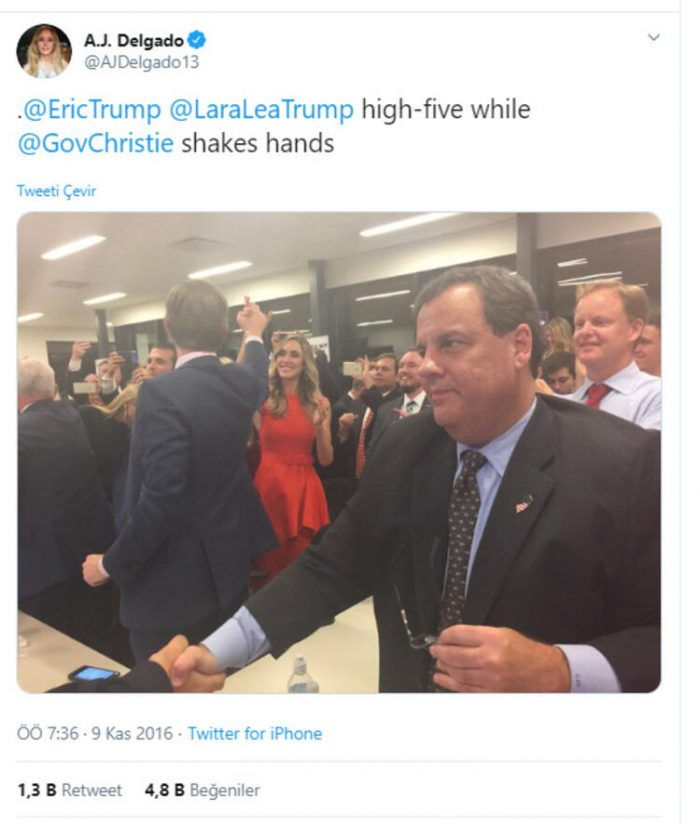
Task: Visit the @AJDelgado13 handle
Action: [142, 62]
